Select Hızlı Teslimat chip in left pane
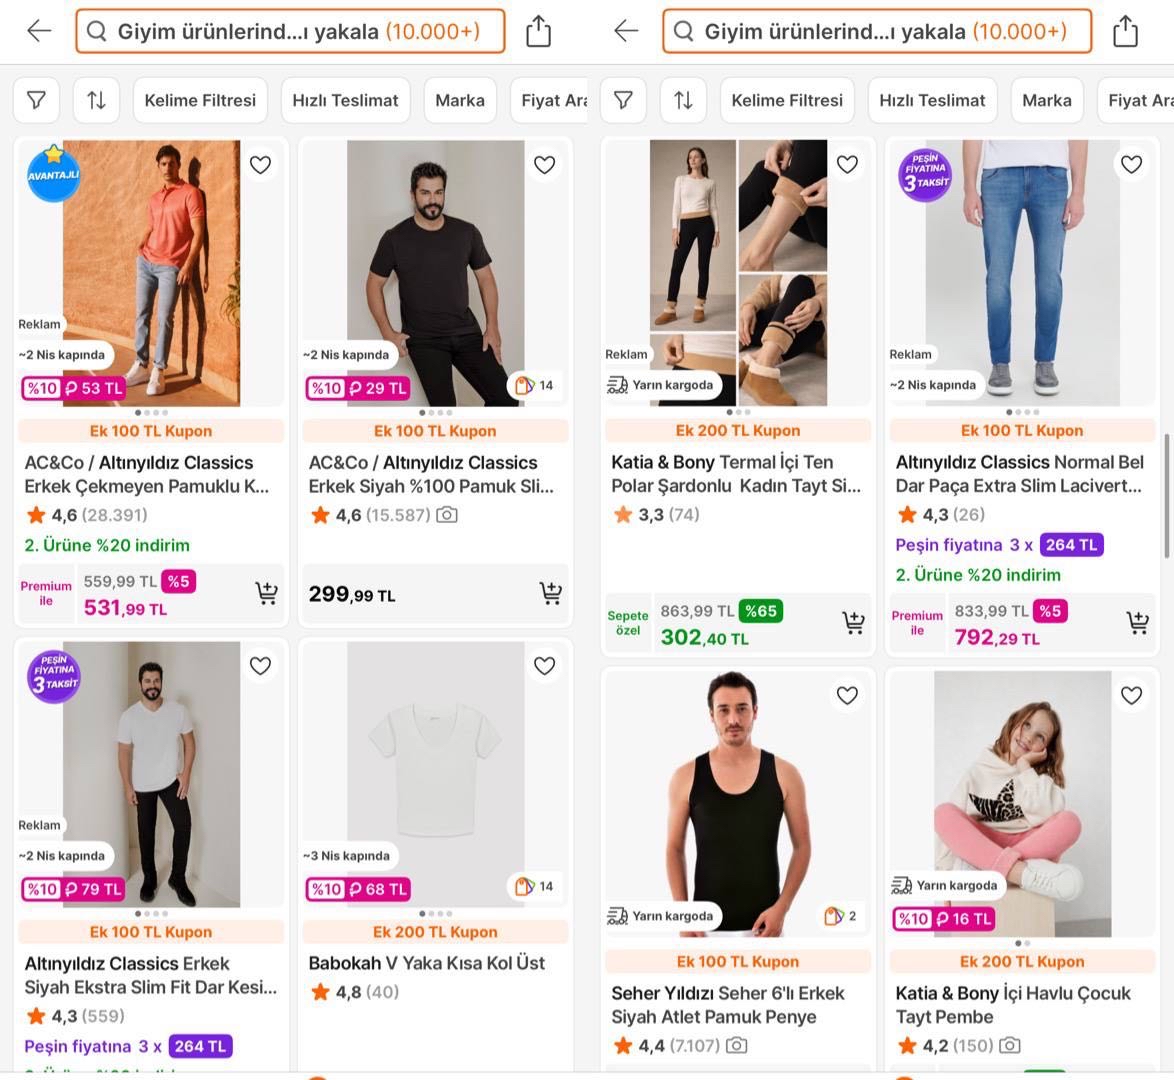 pos(345,100)
